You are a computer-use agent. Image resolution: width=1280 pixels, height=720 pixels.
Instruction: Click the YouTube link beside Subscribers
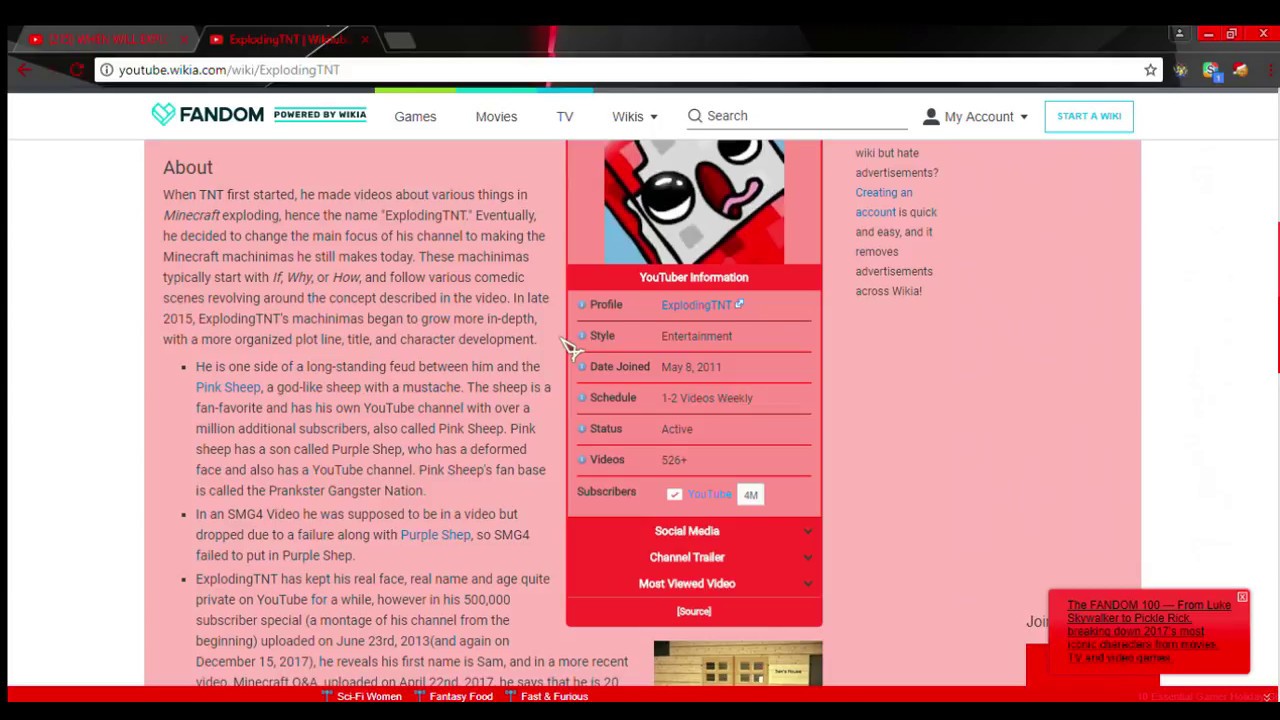point(709,494)
